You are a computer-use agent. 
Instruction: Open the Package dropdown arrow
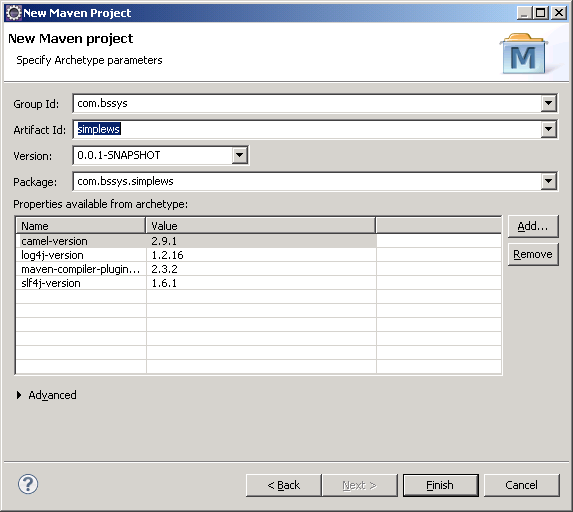[x=548, y=181]
